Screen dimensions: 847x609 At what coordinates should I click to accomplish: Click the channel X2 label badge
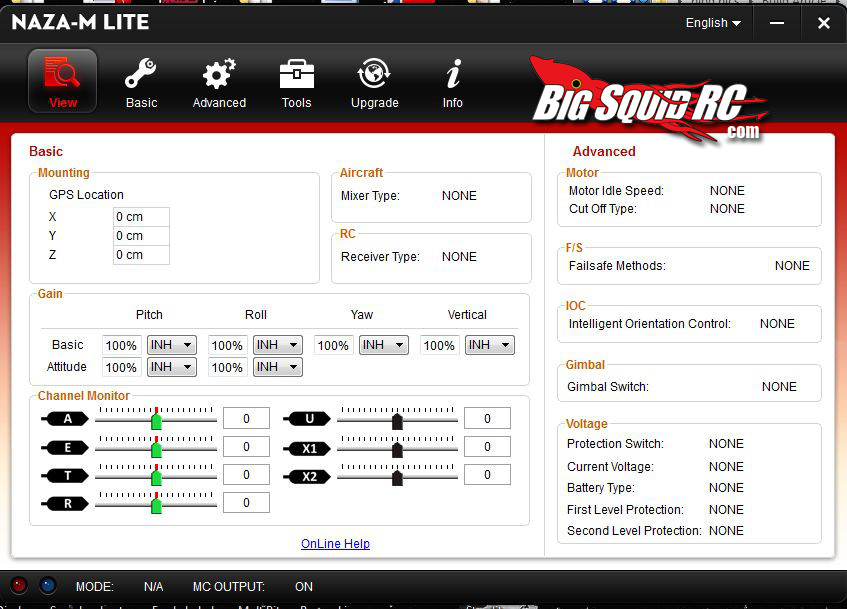(309, 477)
